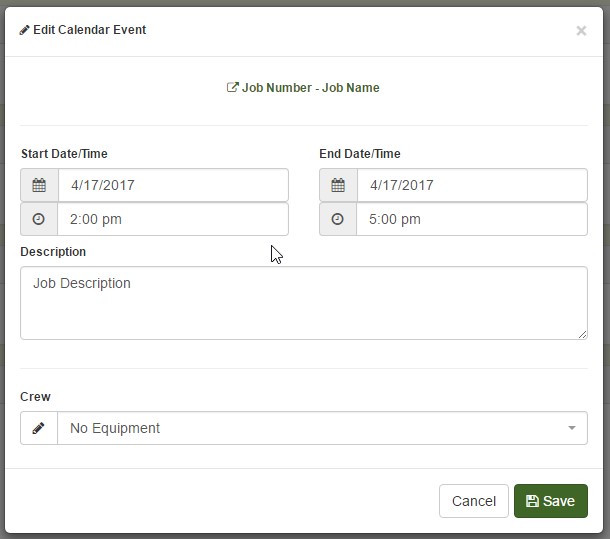Select the start date field showing 4/17/2017
Screen dimensions: 610x539
point(173,185)
